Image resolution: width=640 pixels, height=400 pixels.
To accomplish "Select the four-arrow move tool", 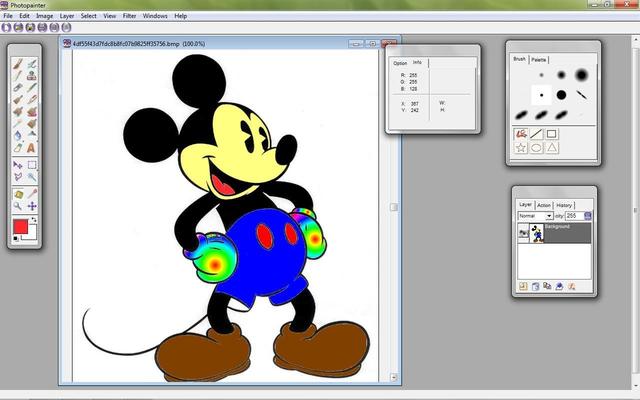I will click(x=32, y=206).
